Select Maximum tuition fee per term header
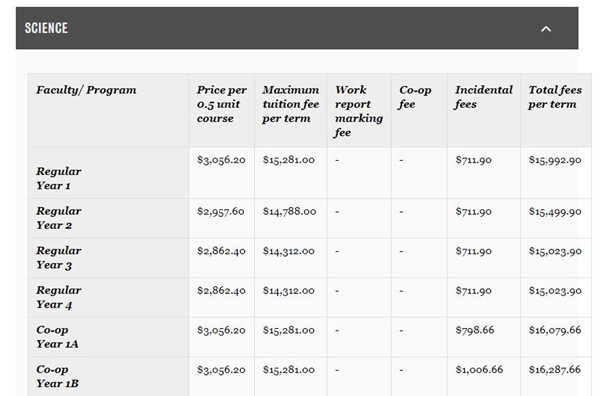Image resolution: width=600 pixels, height=396 pixels. (290, 104)
